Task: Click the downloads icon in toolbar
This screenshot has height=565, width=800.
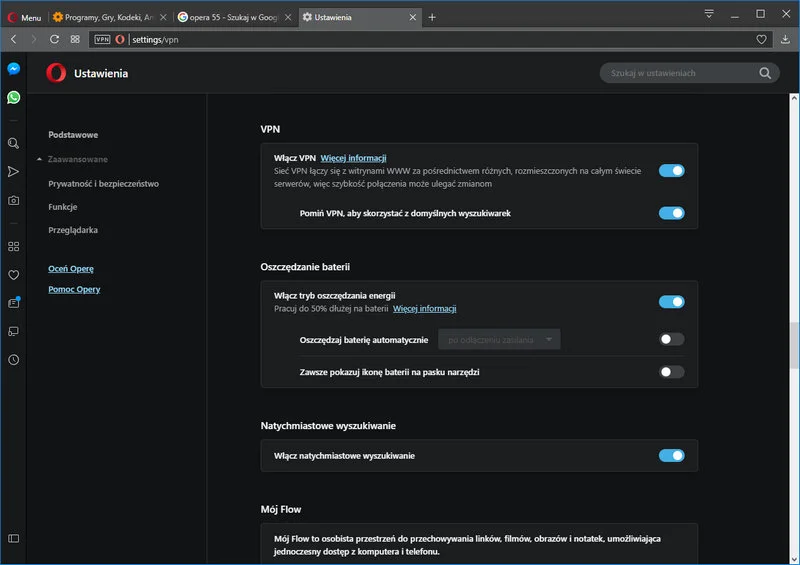Action: 785,39
